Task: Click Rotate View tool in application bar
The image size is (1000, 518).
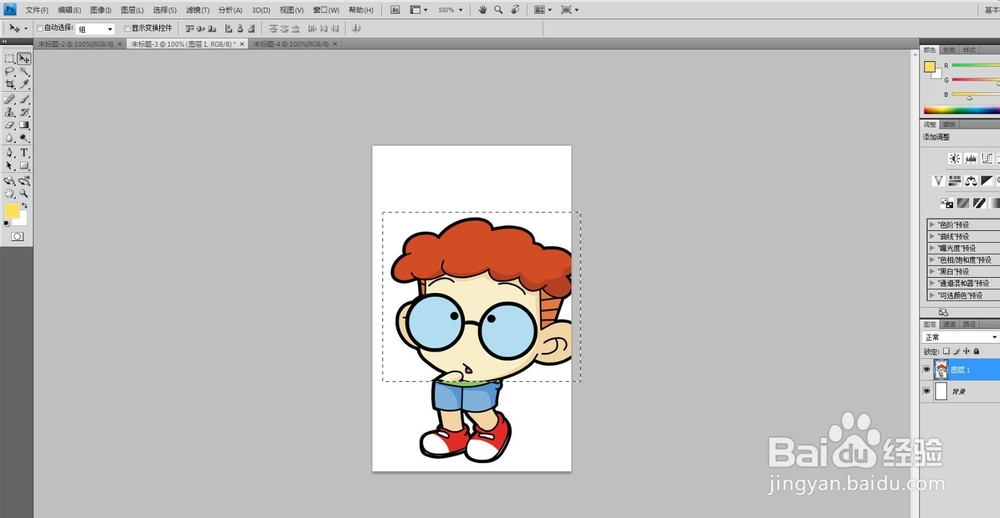Action: point(515,10)
